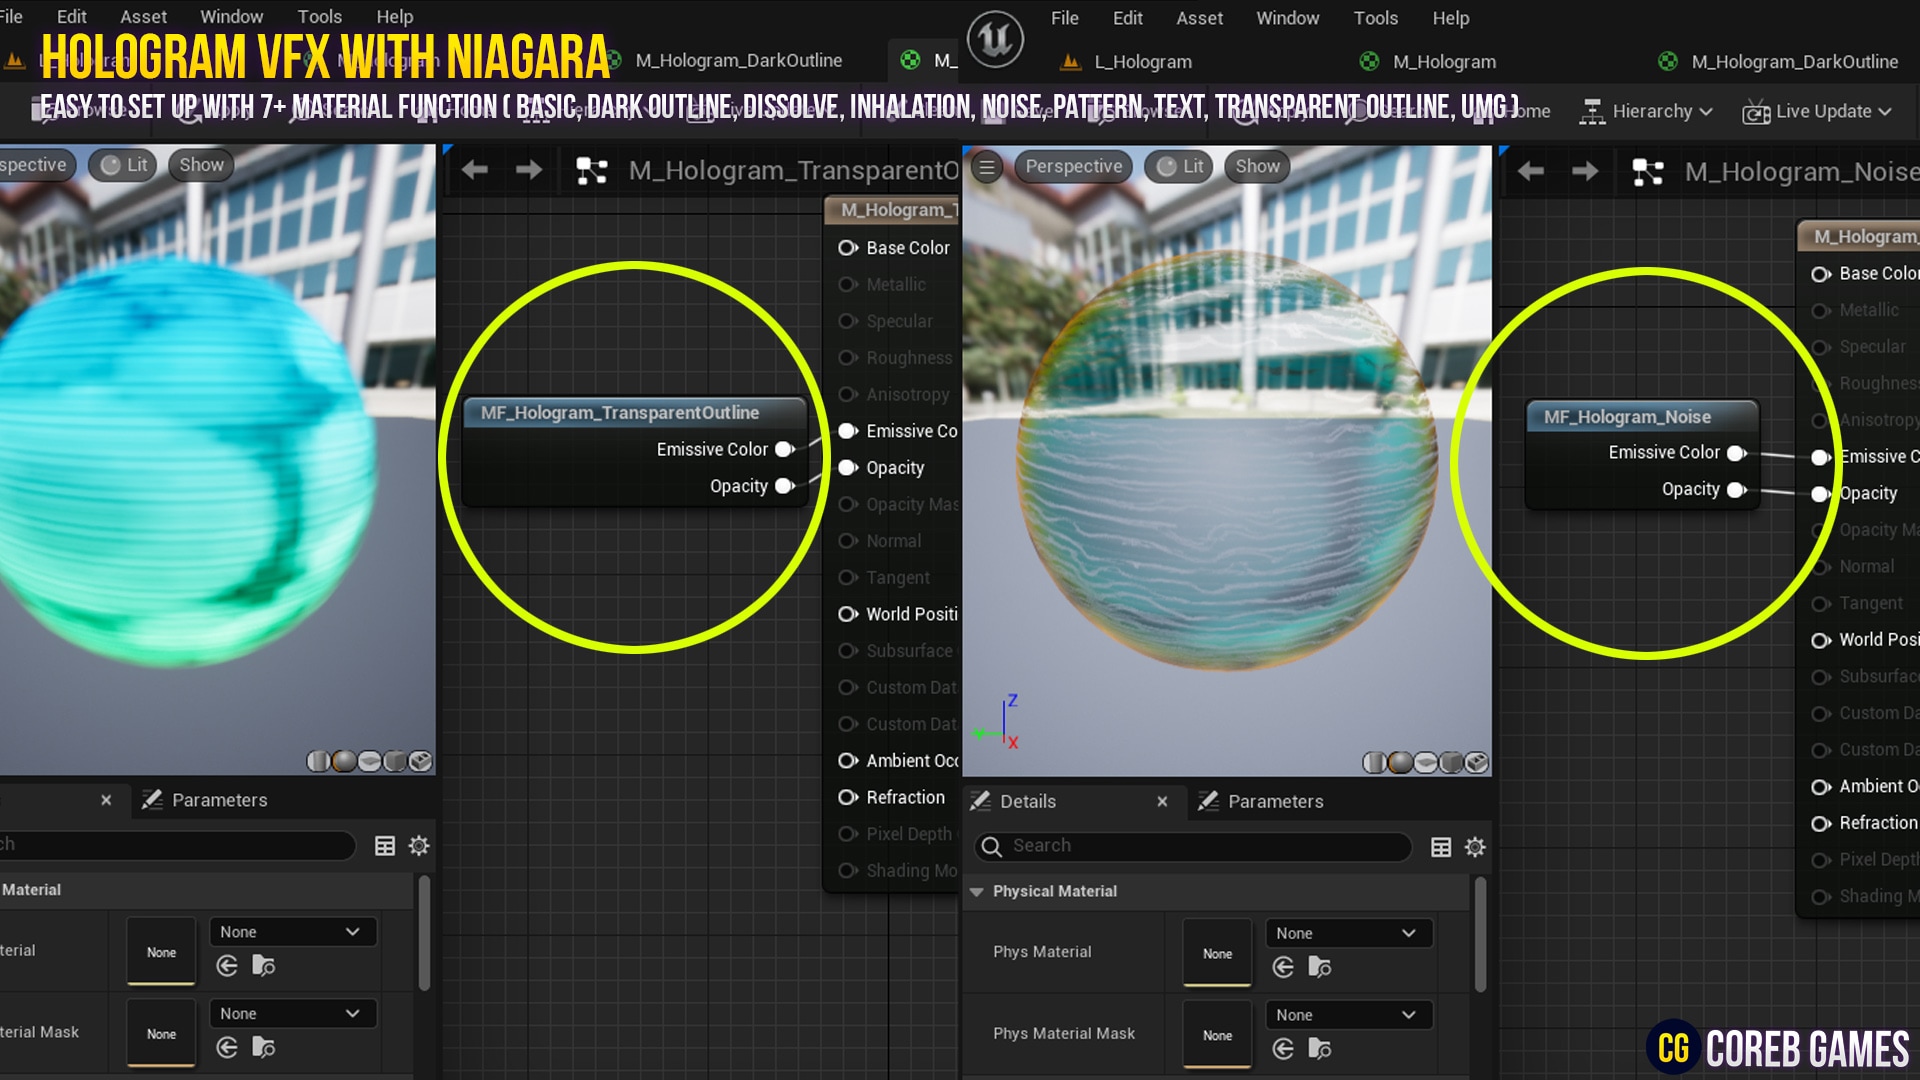
Task: Click Phys Material None thumbnail in right panel
Action: click(x=1217, y=953)
